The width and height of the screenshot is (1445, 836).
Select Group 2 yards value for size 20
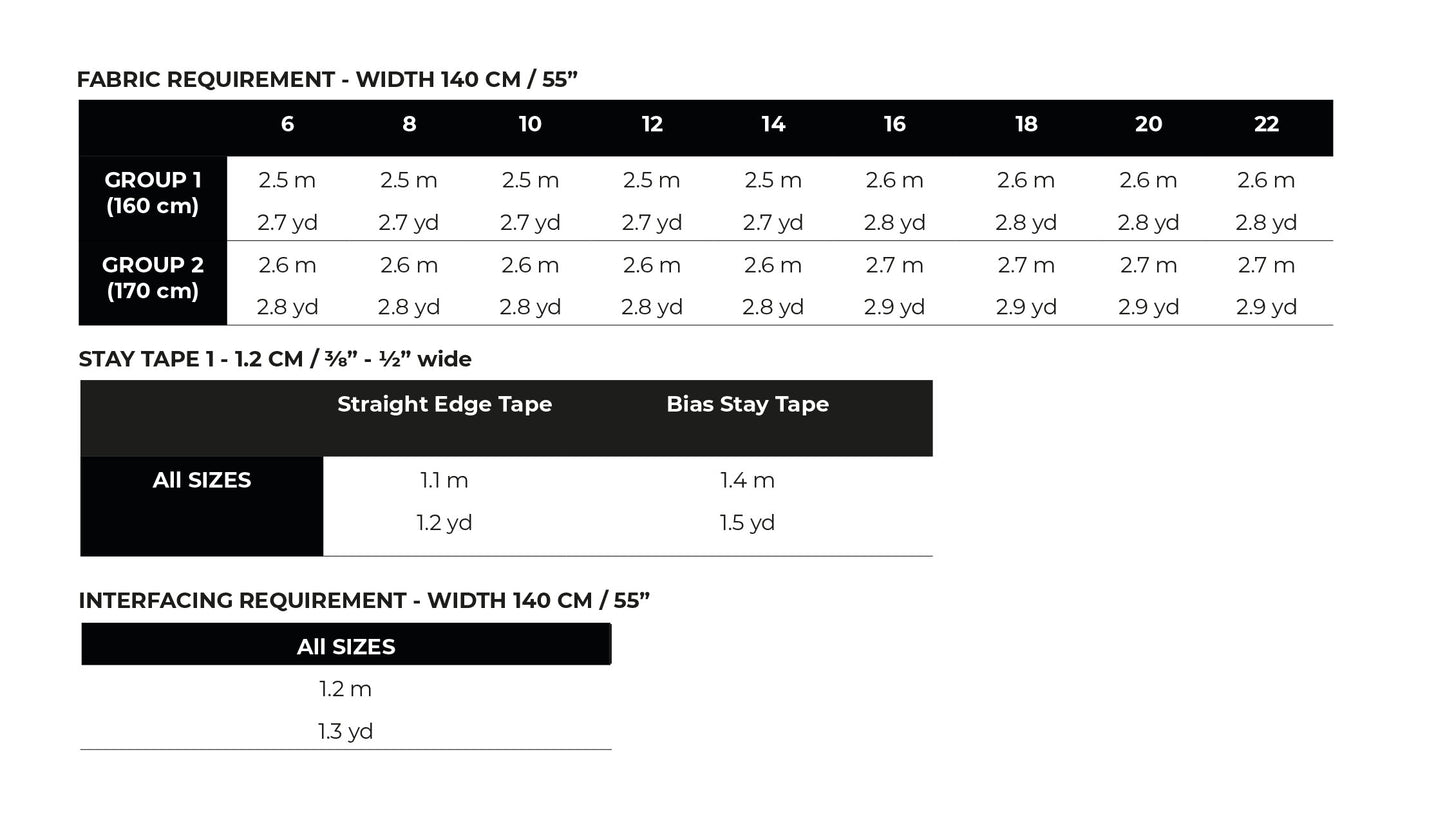1148,308
